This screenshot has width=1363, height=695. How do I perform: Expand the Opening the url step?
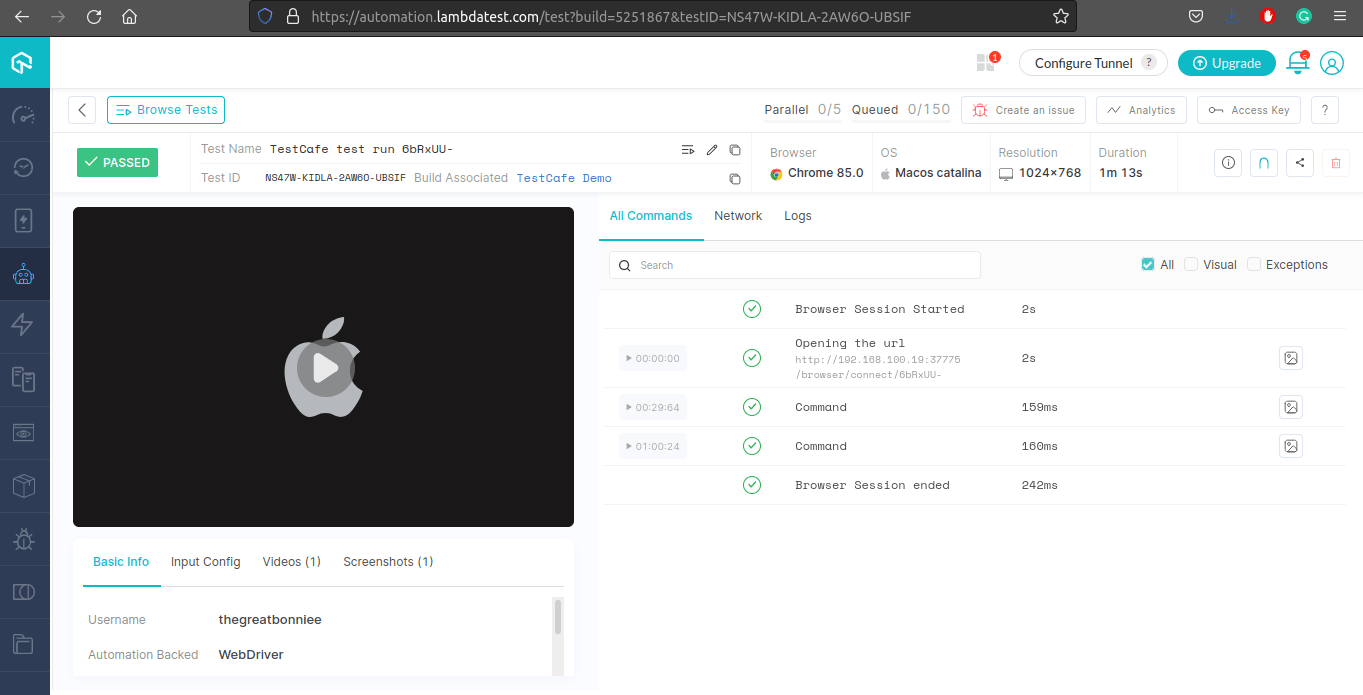point(652,358)
